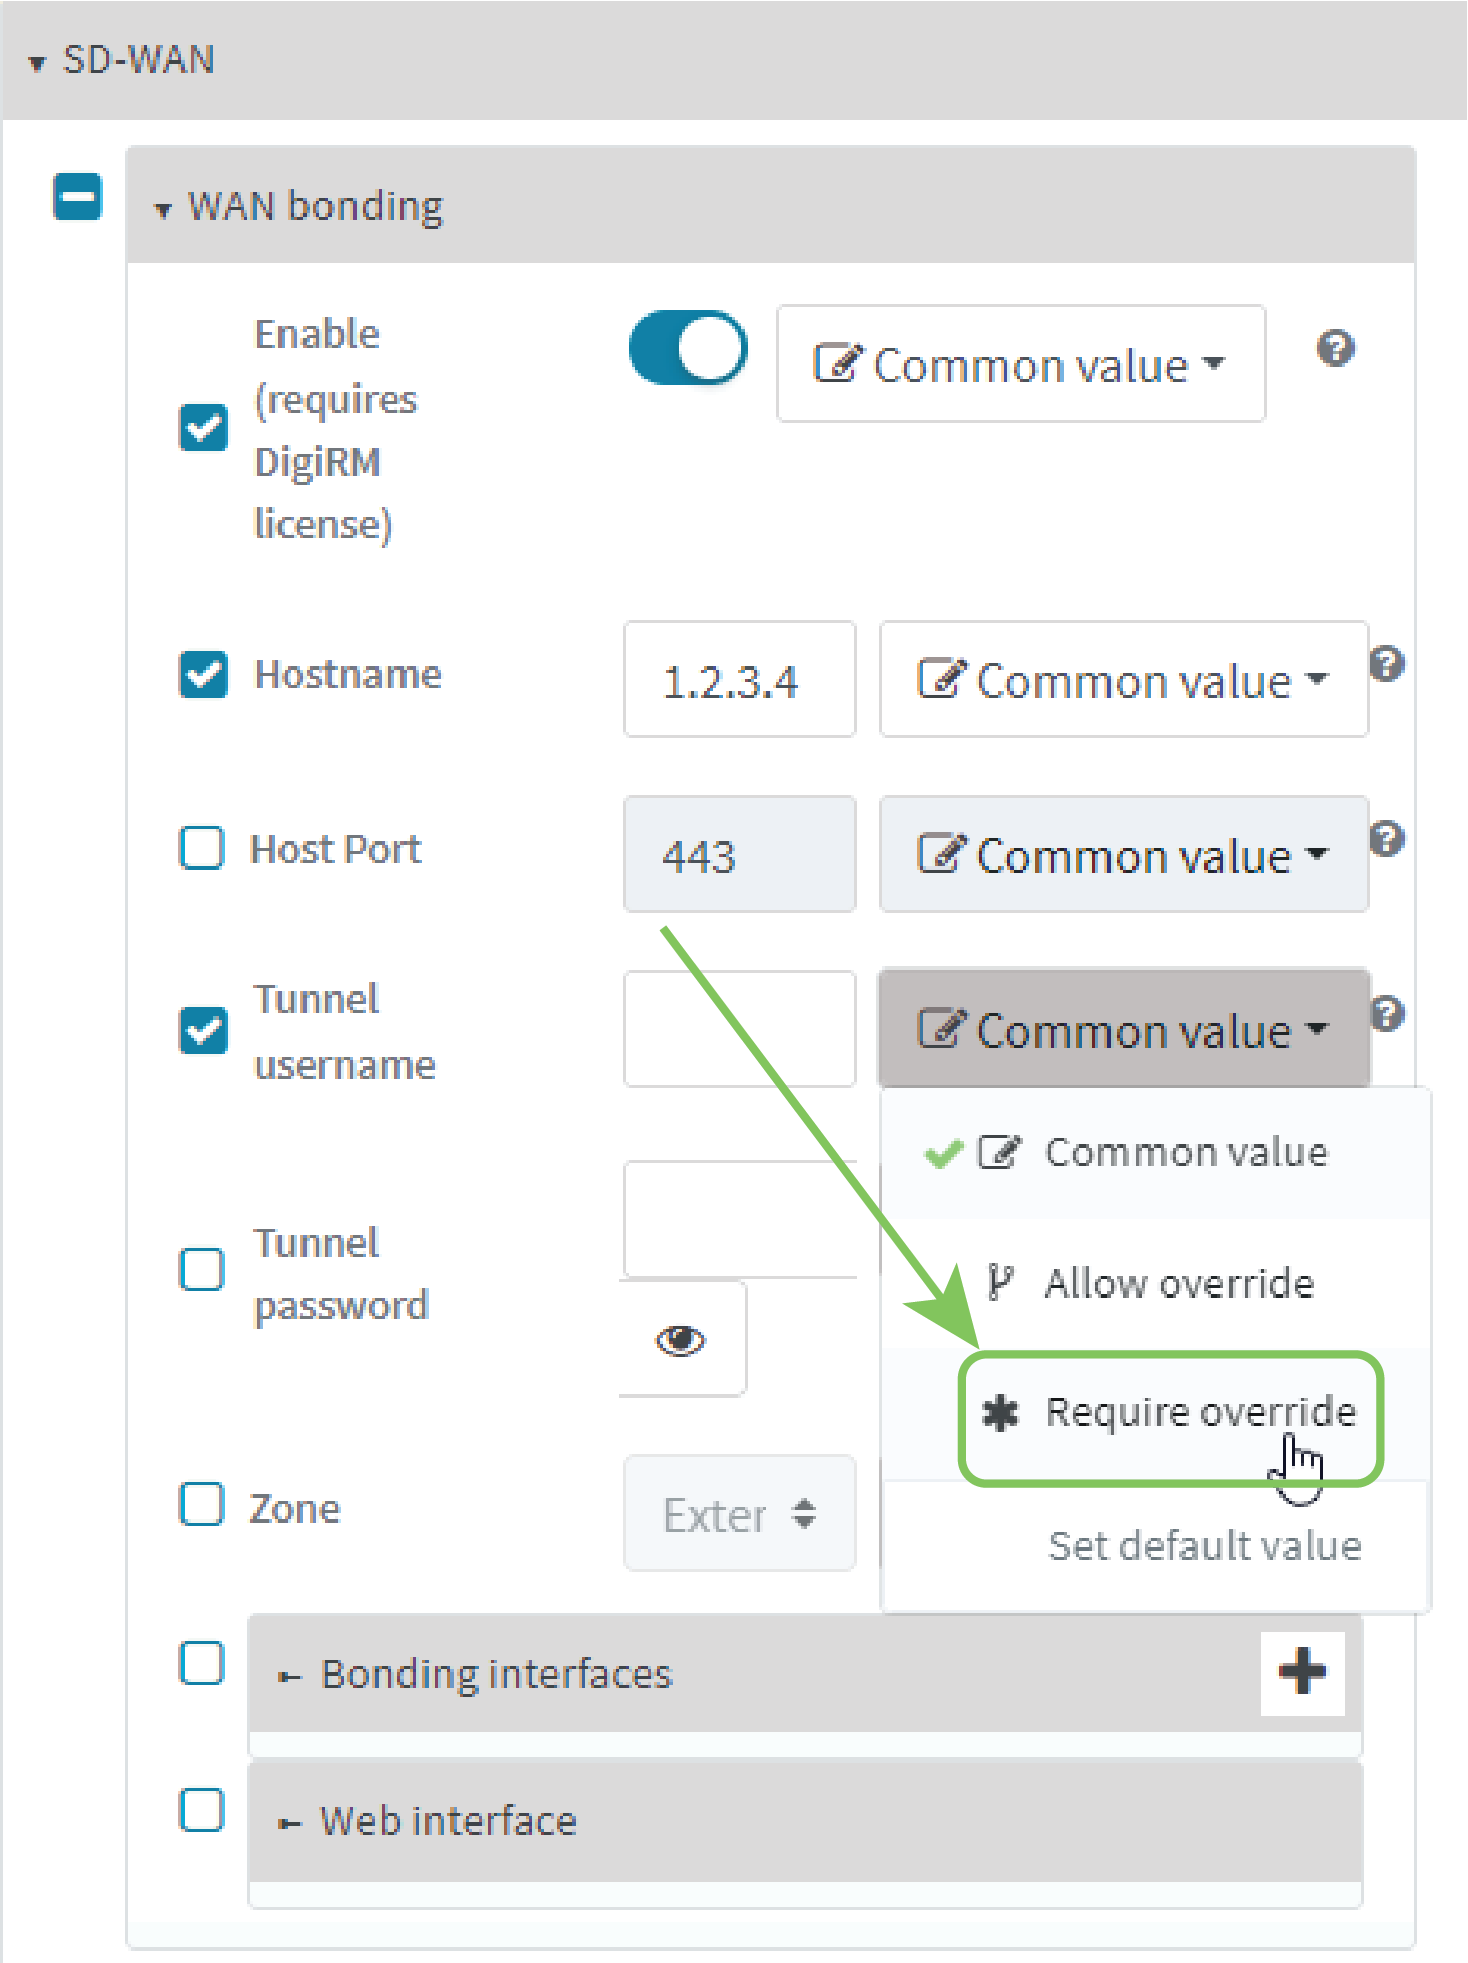
Task: Open help for the Enable setting
Action: [1336, 348]
